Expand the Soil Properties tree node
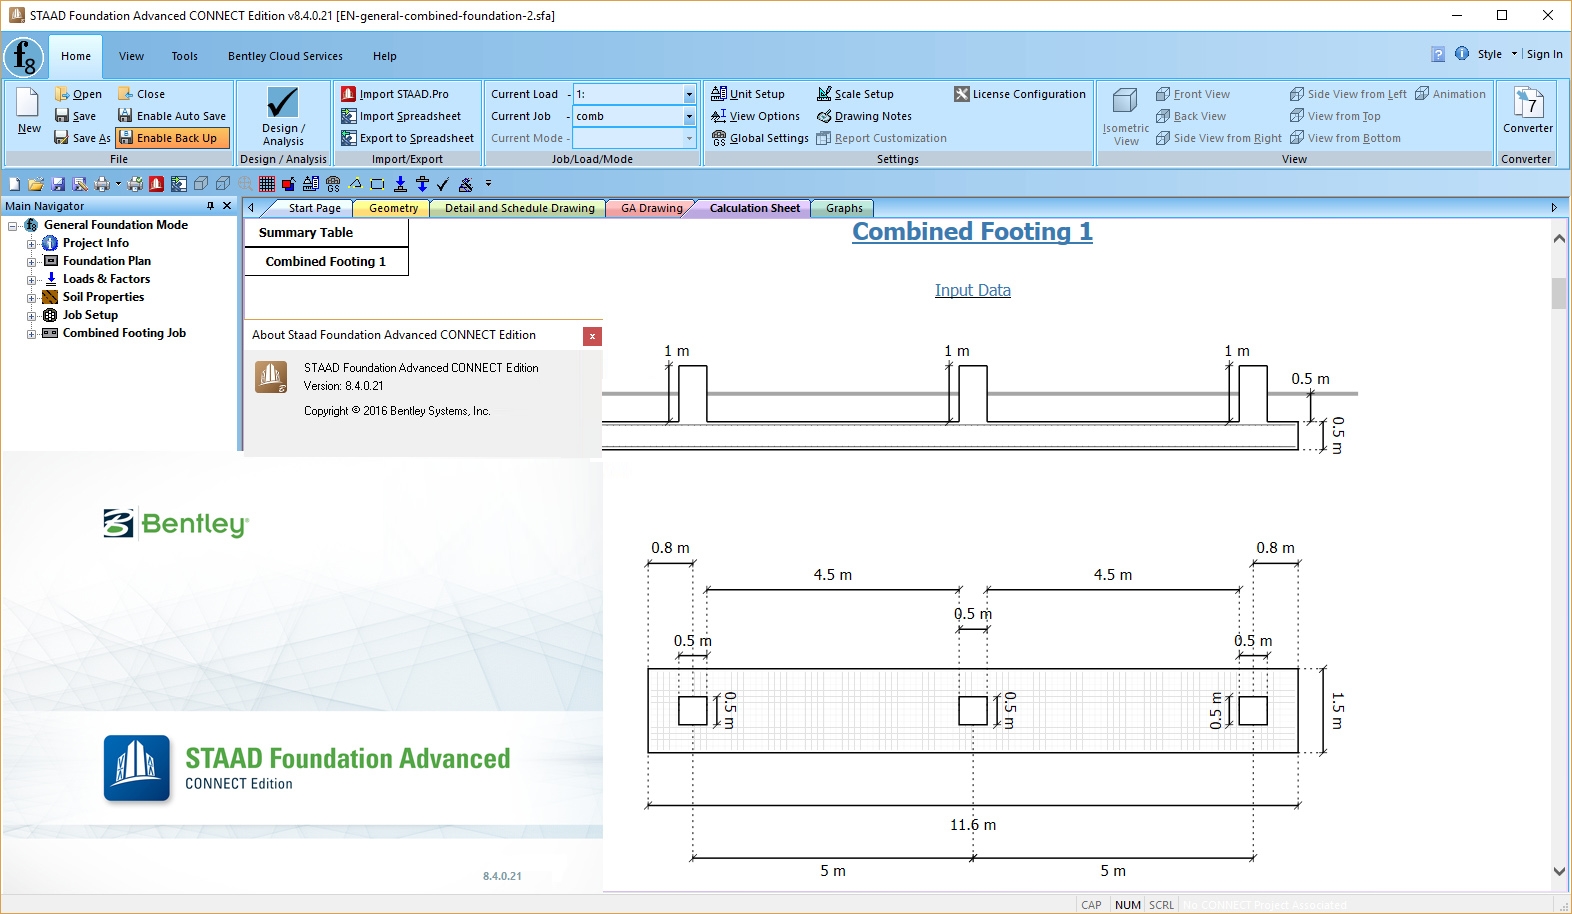 tap(32, 297)
